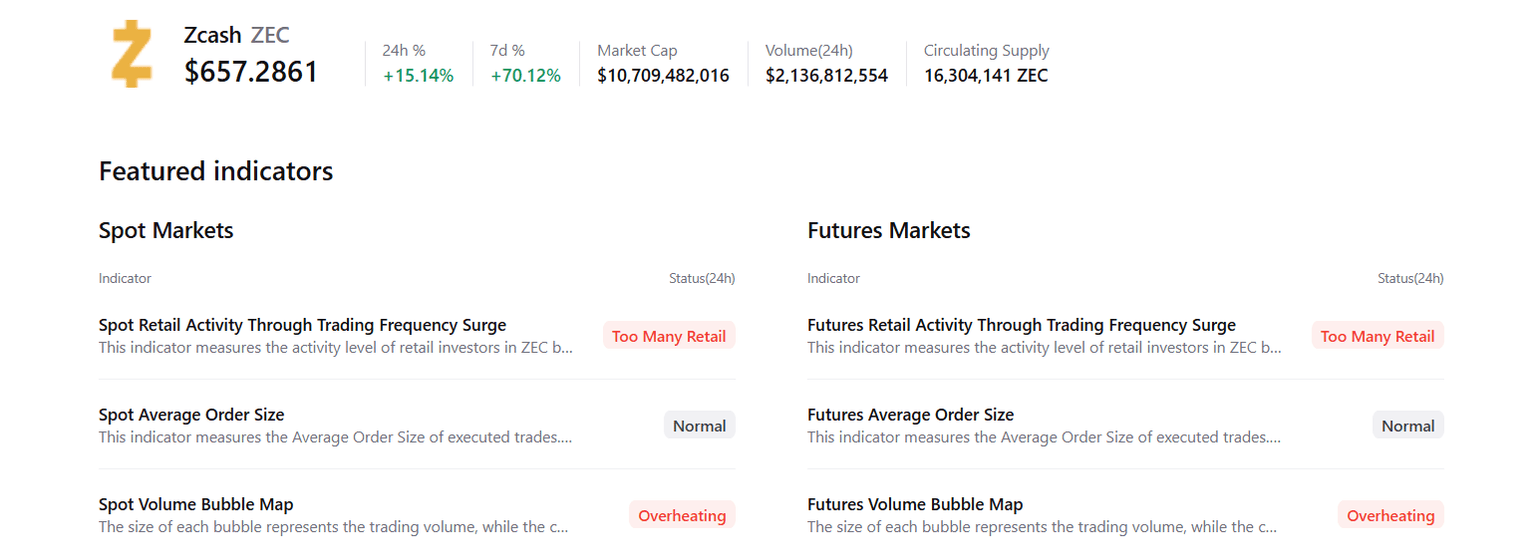Screen dimensions: 1536x558
Task: Click the Volume(24h) value
Action: point(826,75)
